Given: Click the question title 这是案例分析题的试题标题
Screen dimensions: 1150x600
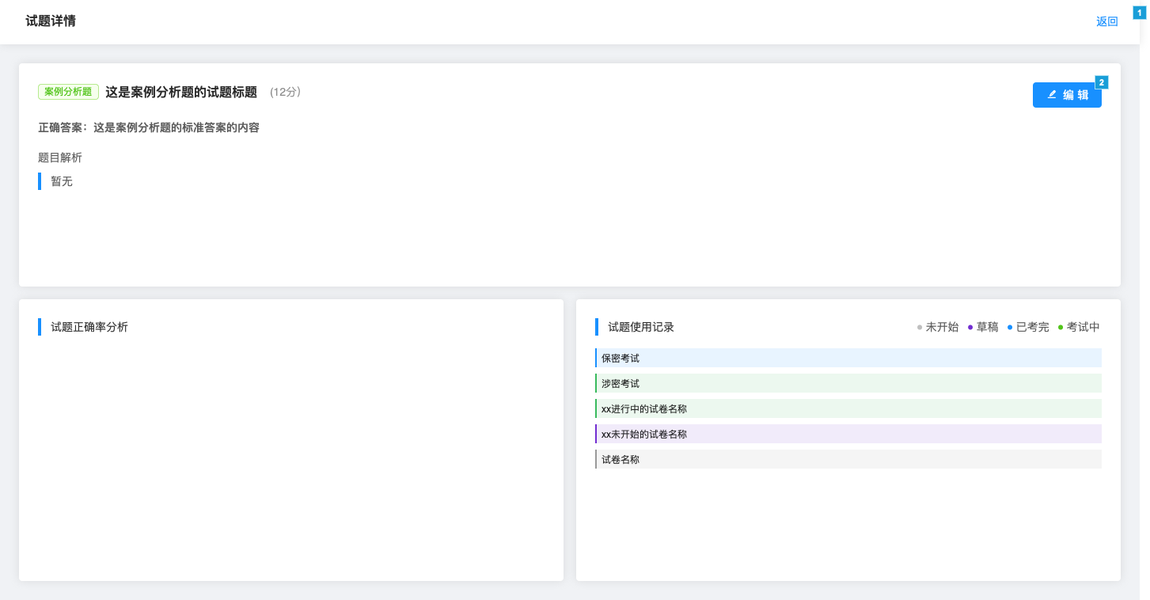Looking at the screenshot, I should click(x=181, y=92).
